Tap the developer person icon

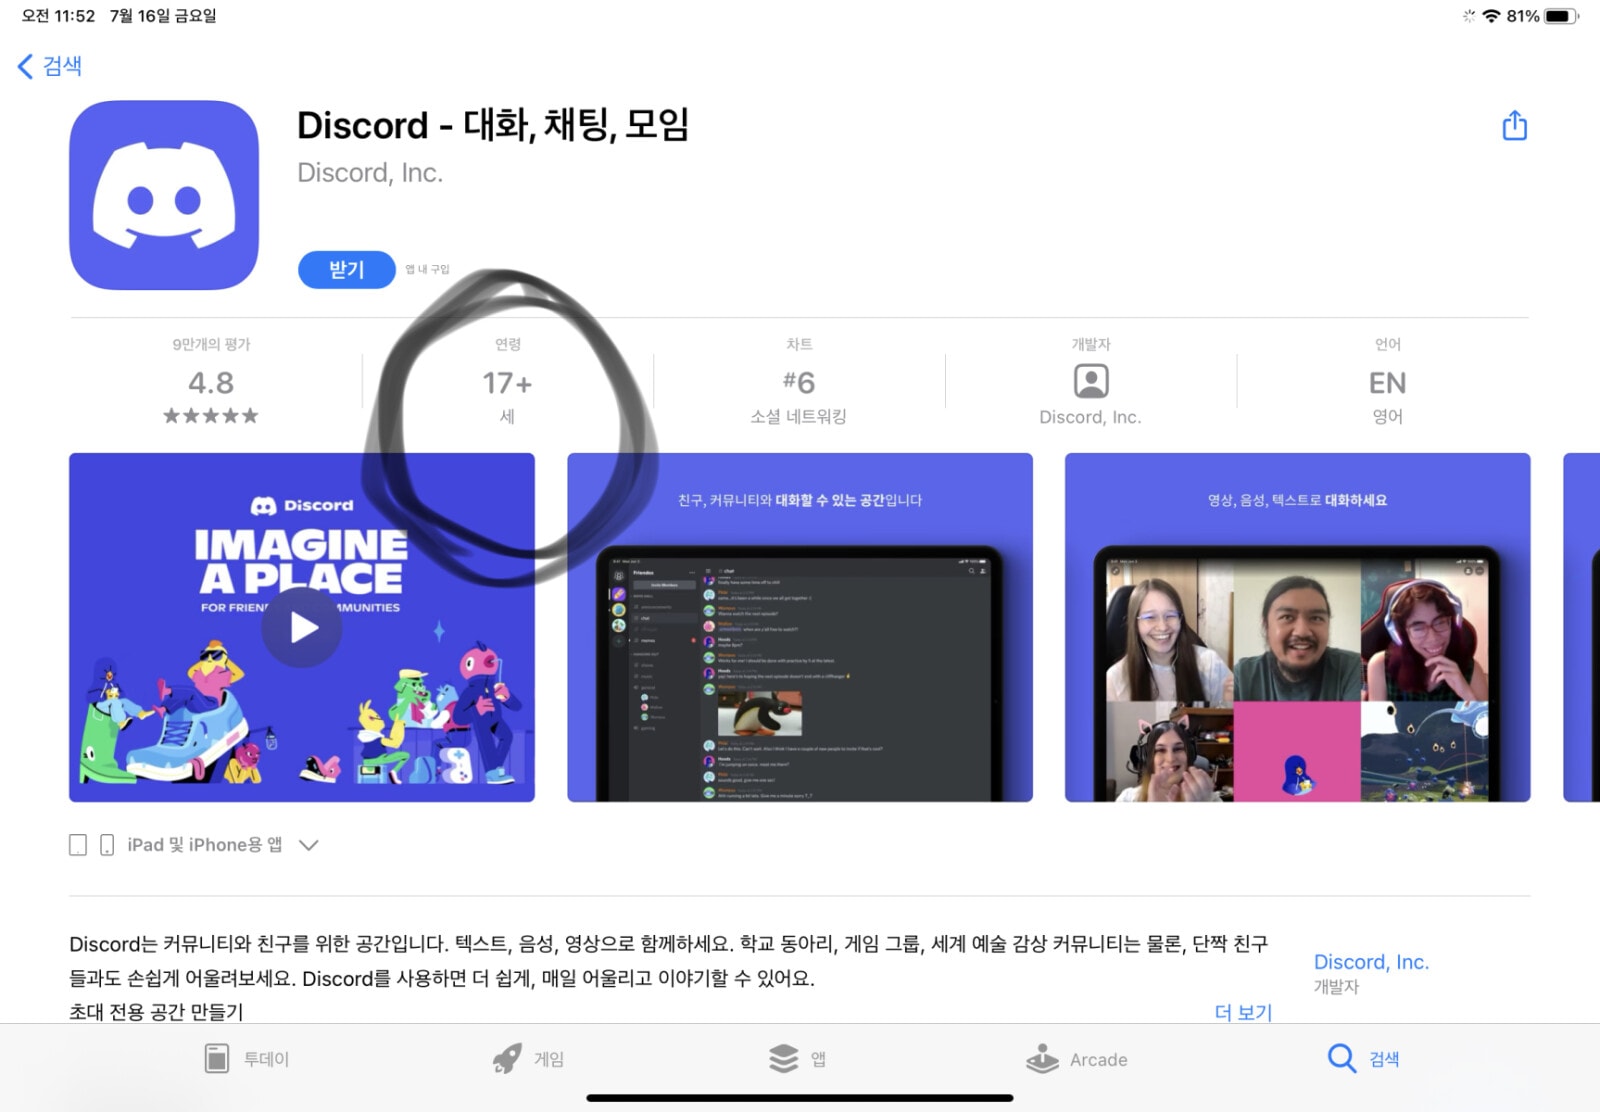pyautogui.click(x=1090, y=381)
